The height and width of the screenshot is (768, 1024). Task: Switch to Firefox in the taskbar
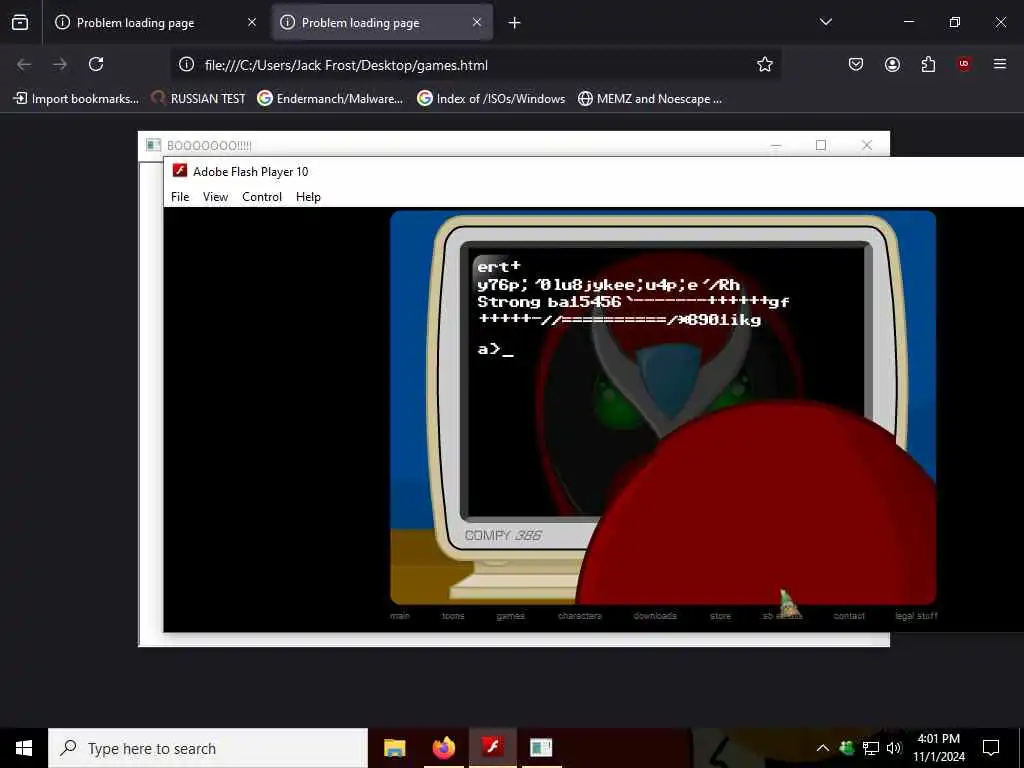(443, 748)
